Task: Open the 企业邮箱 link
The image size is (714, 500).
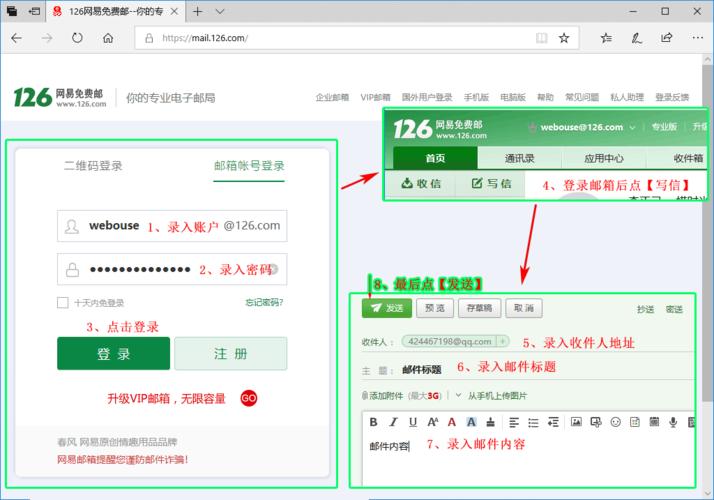Action: point(332,97)
